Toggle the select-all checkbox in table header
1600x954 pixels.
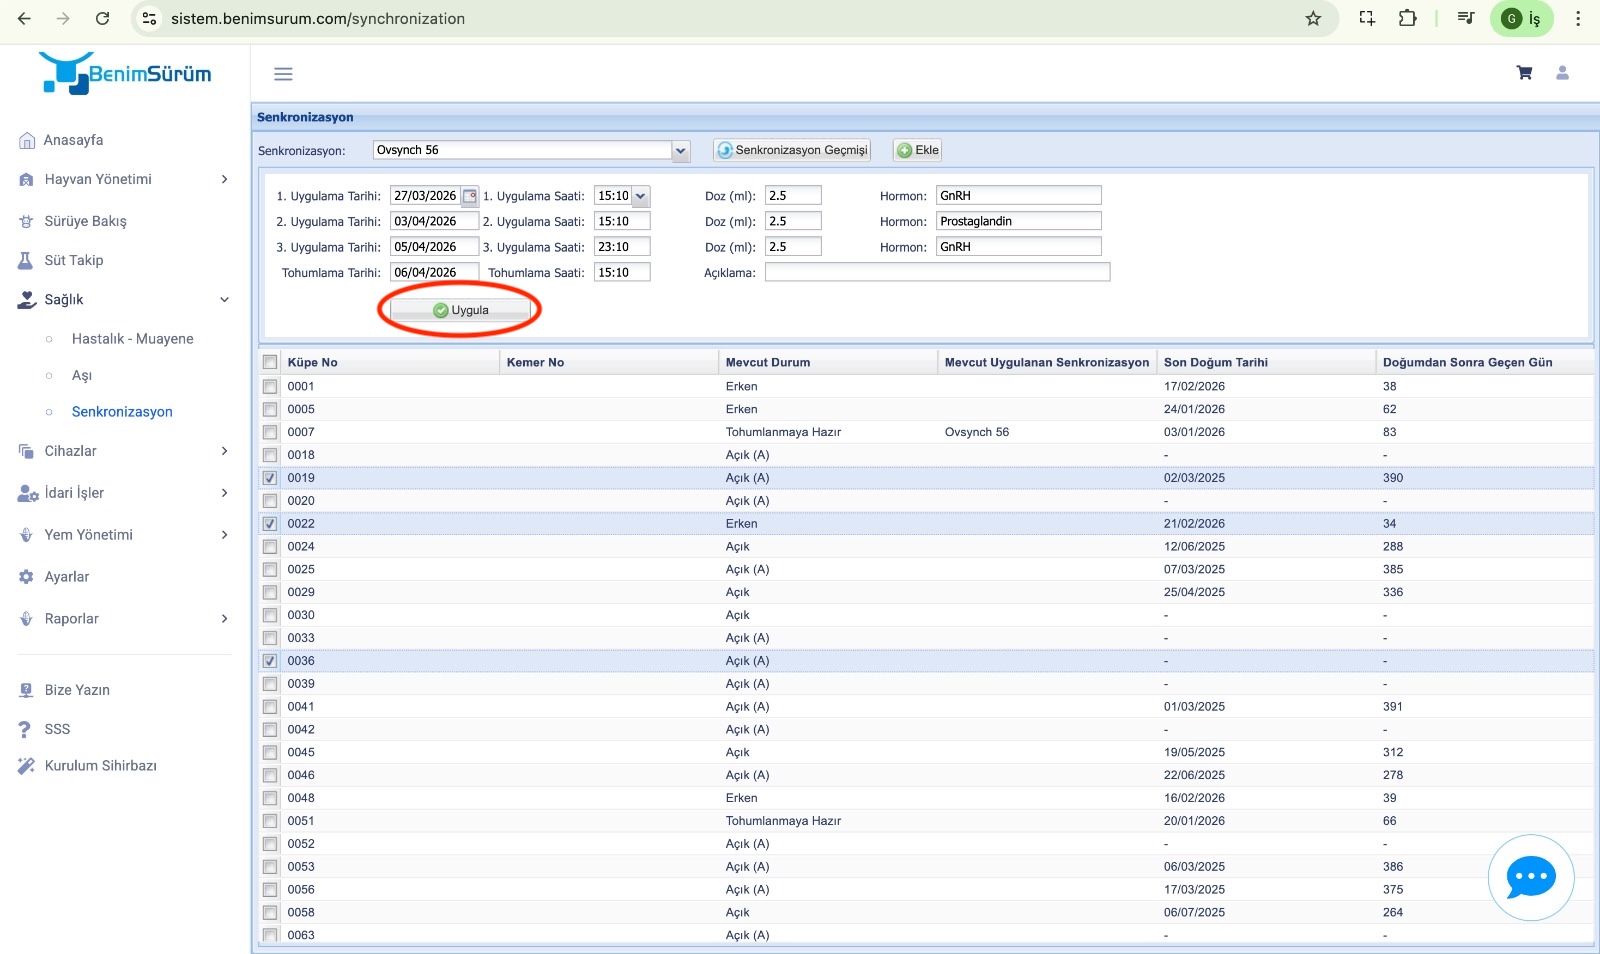click(x=270, y=362)
